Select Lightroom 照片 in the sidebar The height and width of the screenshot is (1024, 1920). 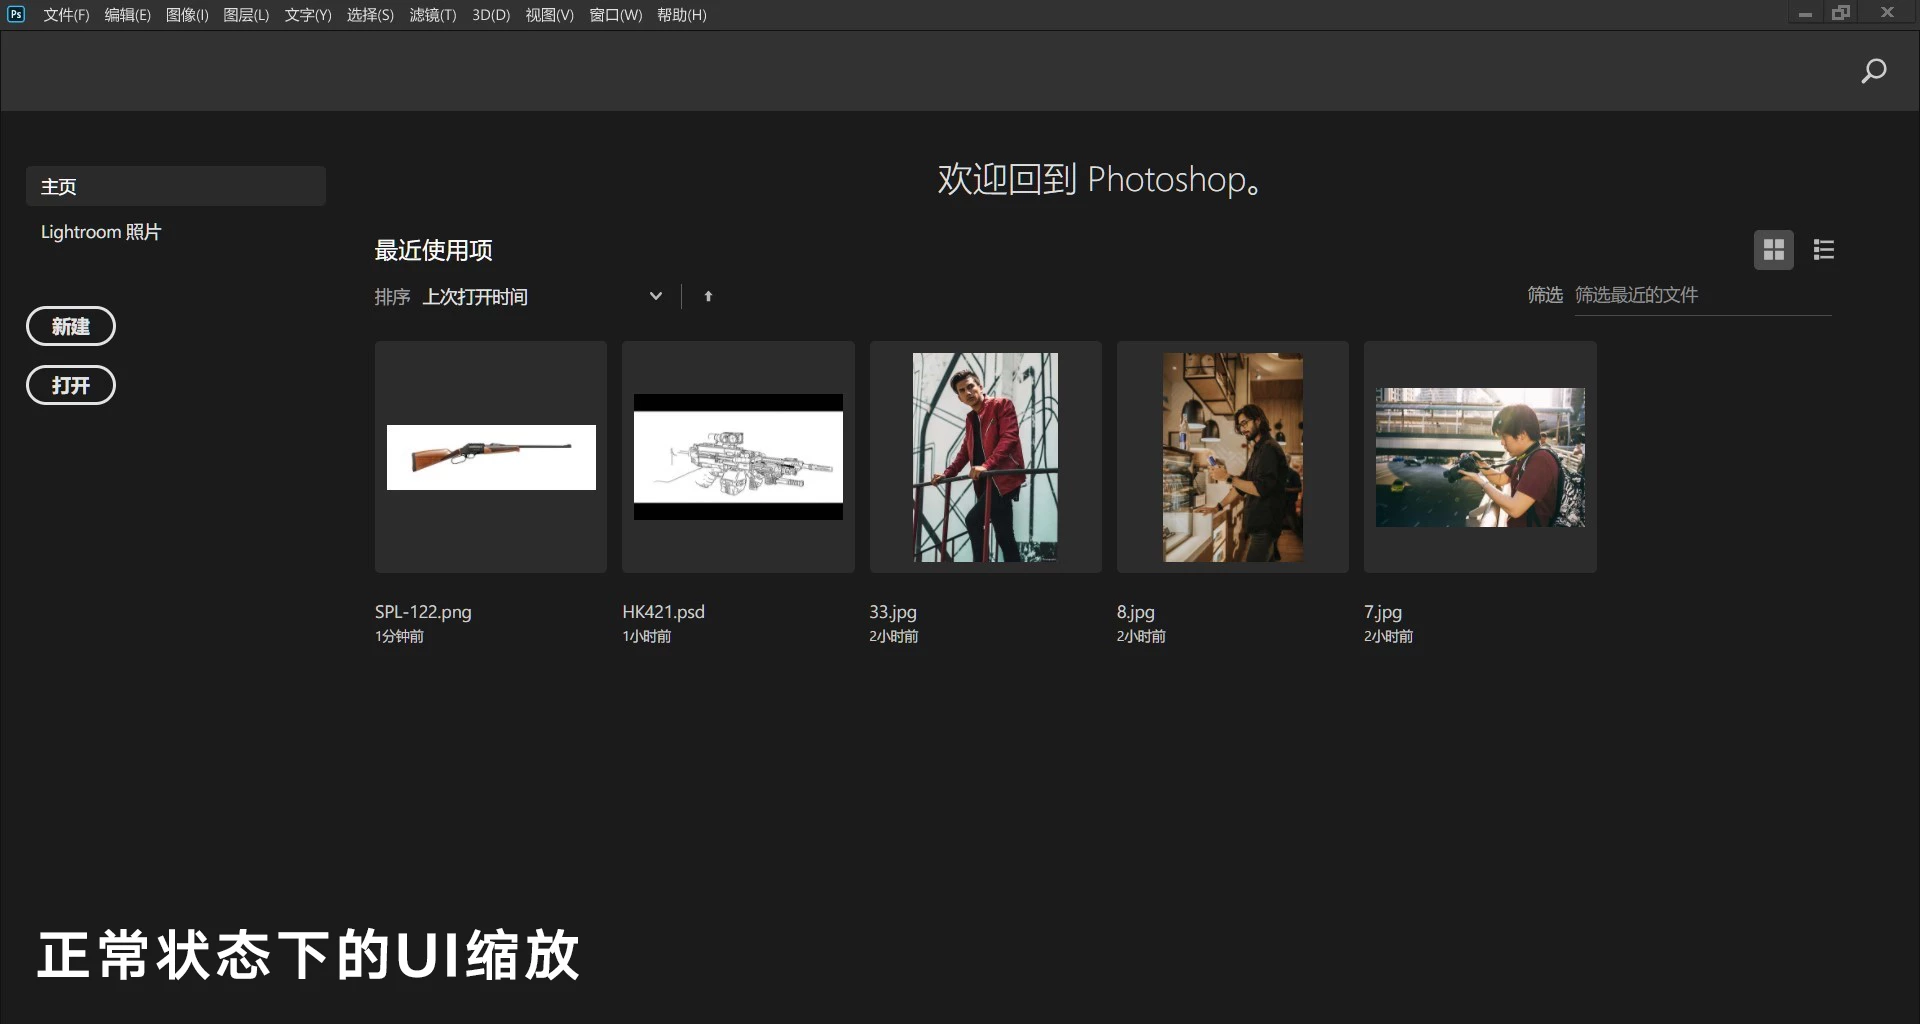(101, 232)
